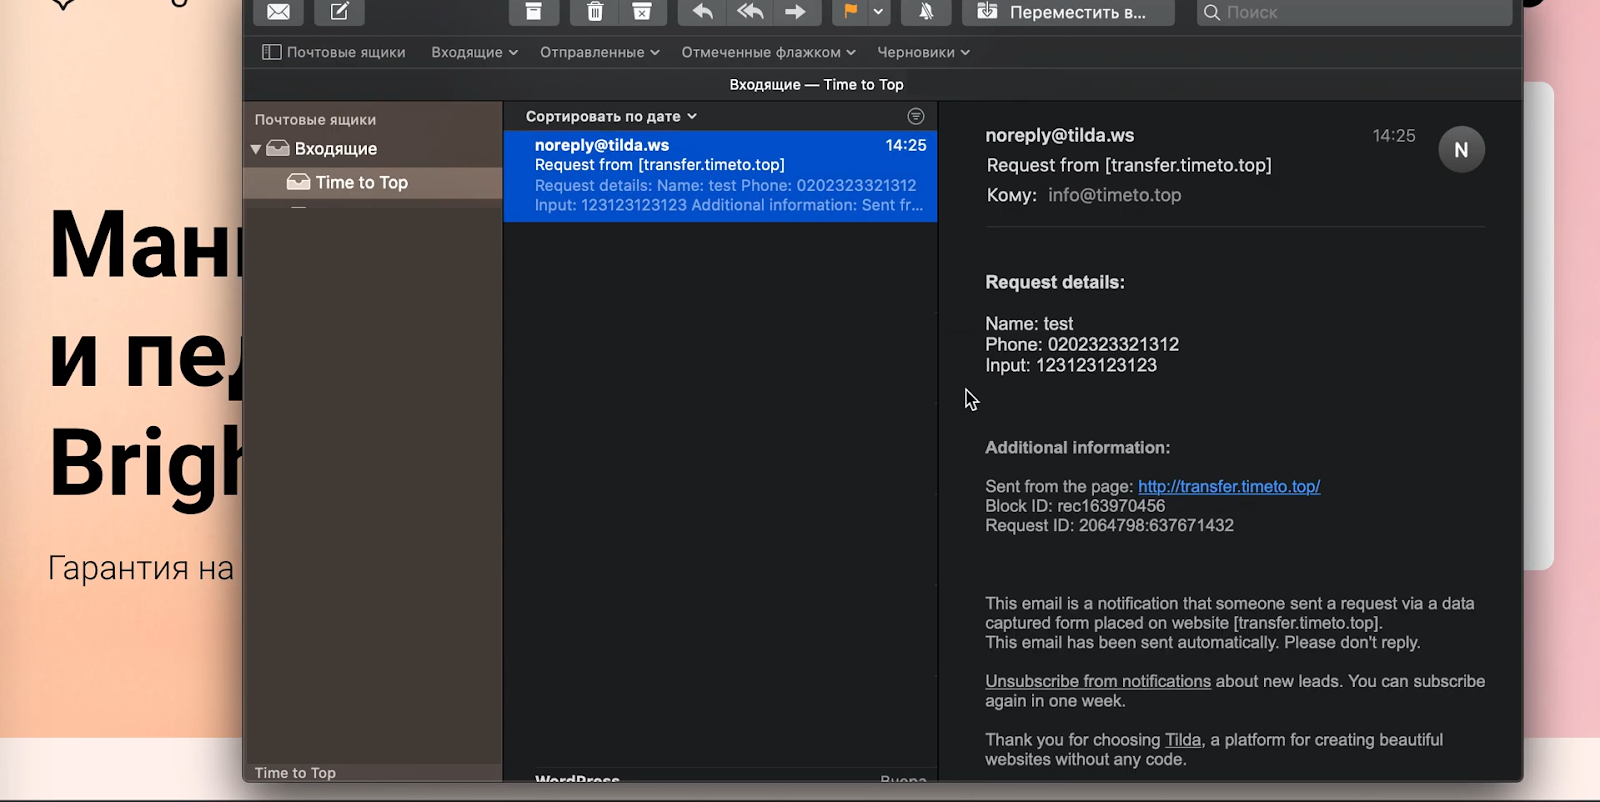1600x802 pixels.
Task: Toggle the unread filter in message list
Action: (x=915, y=117)
